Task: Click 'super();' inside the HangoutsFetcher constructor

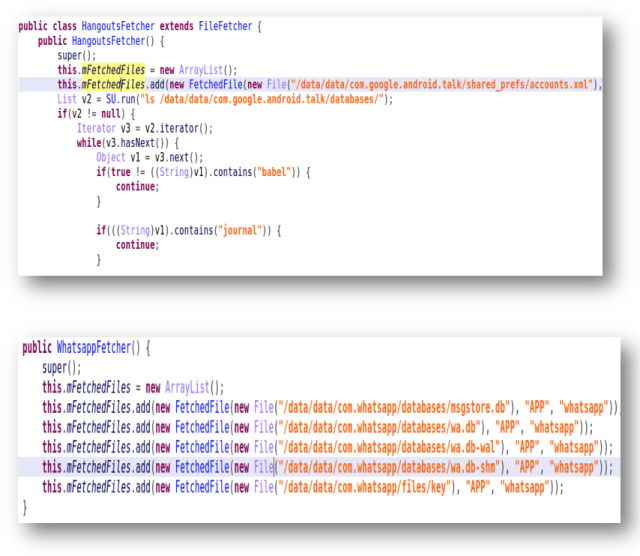Action: (x=77, y=56)
